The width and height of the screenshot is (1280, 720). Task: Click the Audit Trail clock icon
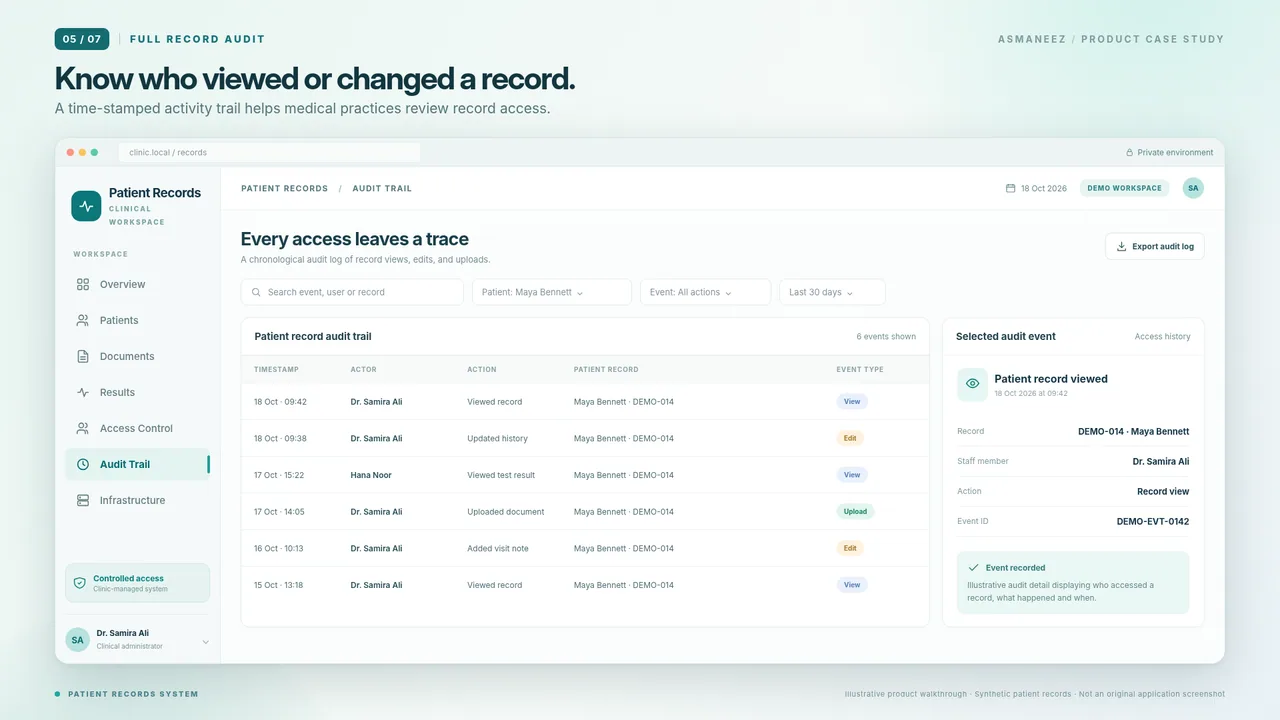point(83,464)
